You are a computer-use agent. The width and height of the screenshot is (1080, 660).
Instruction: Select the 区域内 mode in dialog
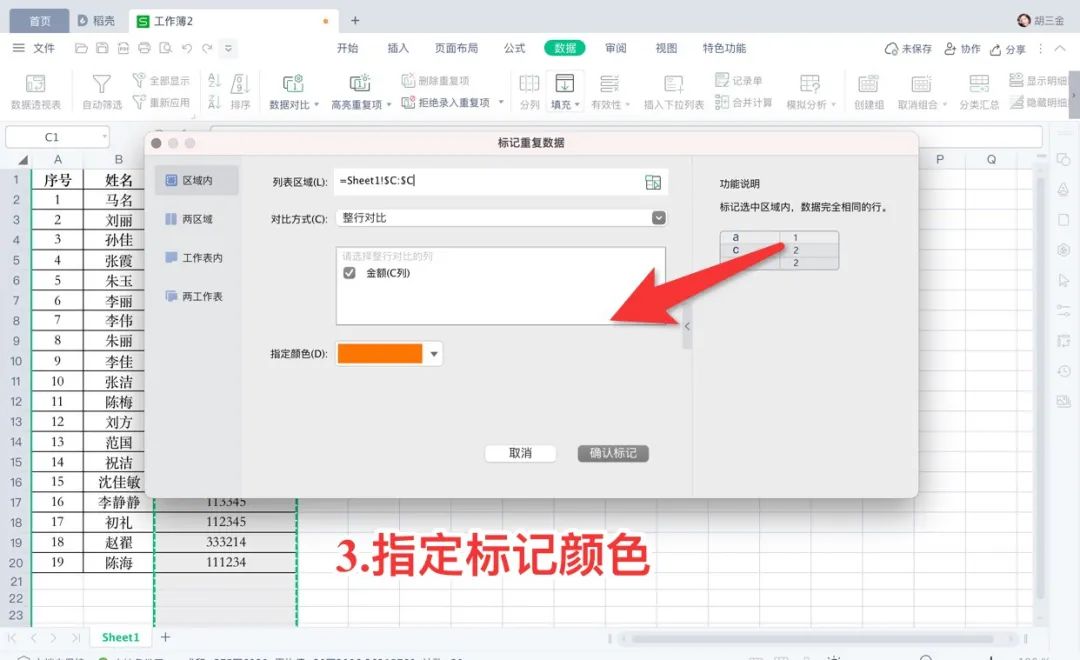pos(196,181)
